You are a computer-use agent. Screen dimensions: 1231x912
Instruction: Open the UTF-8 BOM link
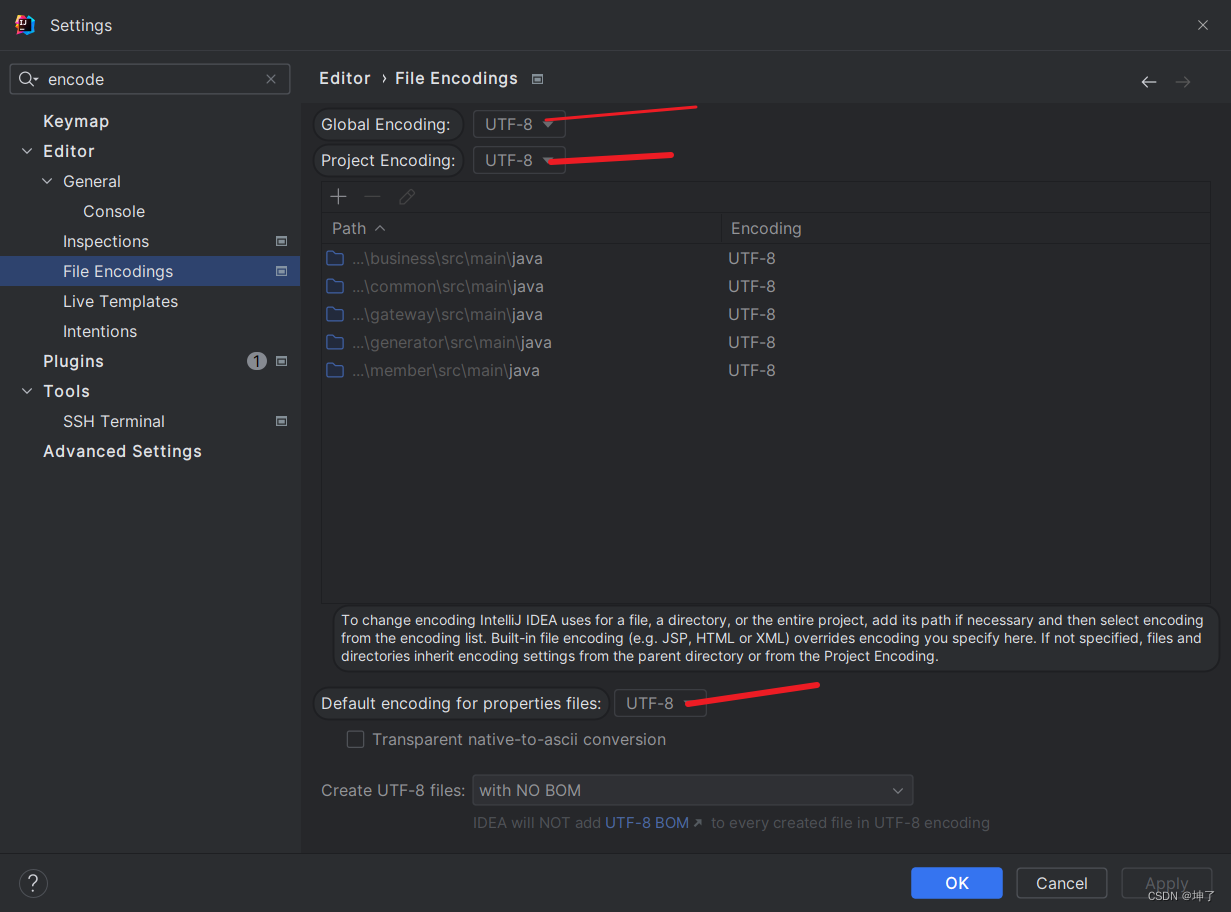tap(646, 822)
